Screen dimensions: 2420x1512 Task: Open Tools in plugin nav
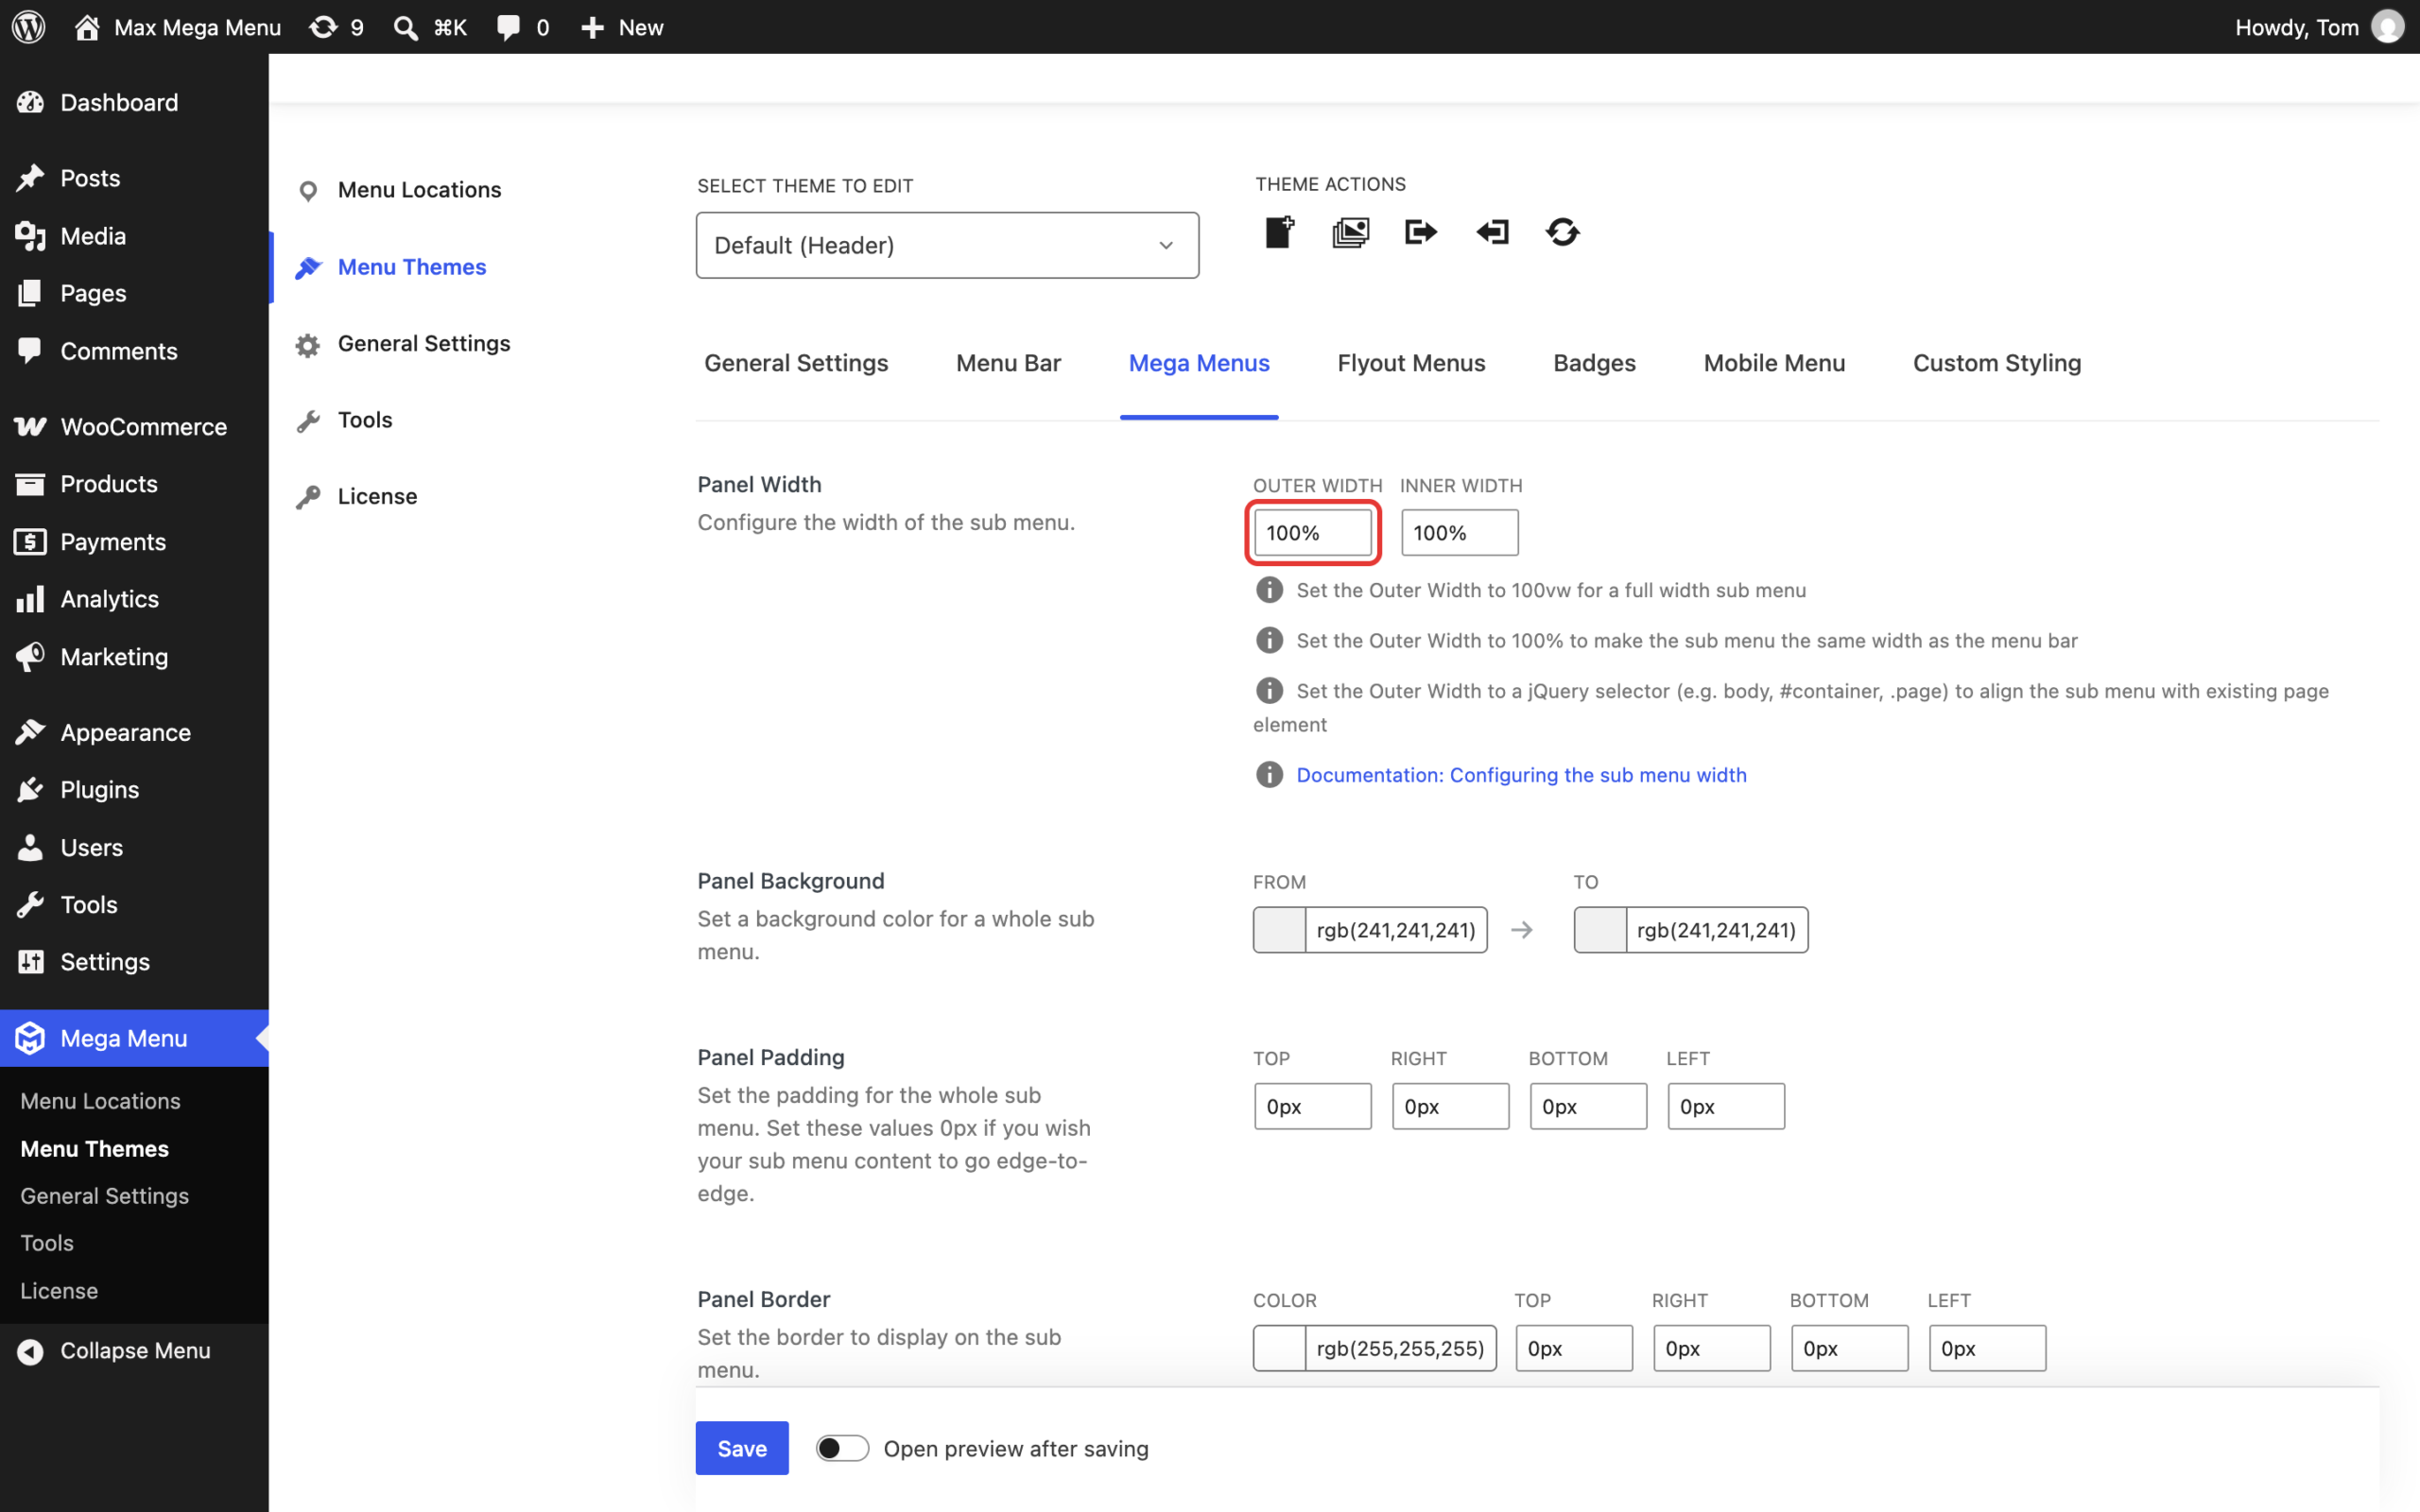click(x=365, y=420)
